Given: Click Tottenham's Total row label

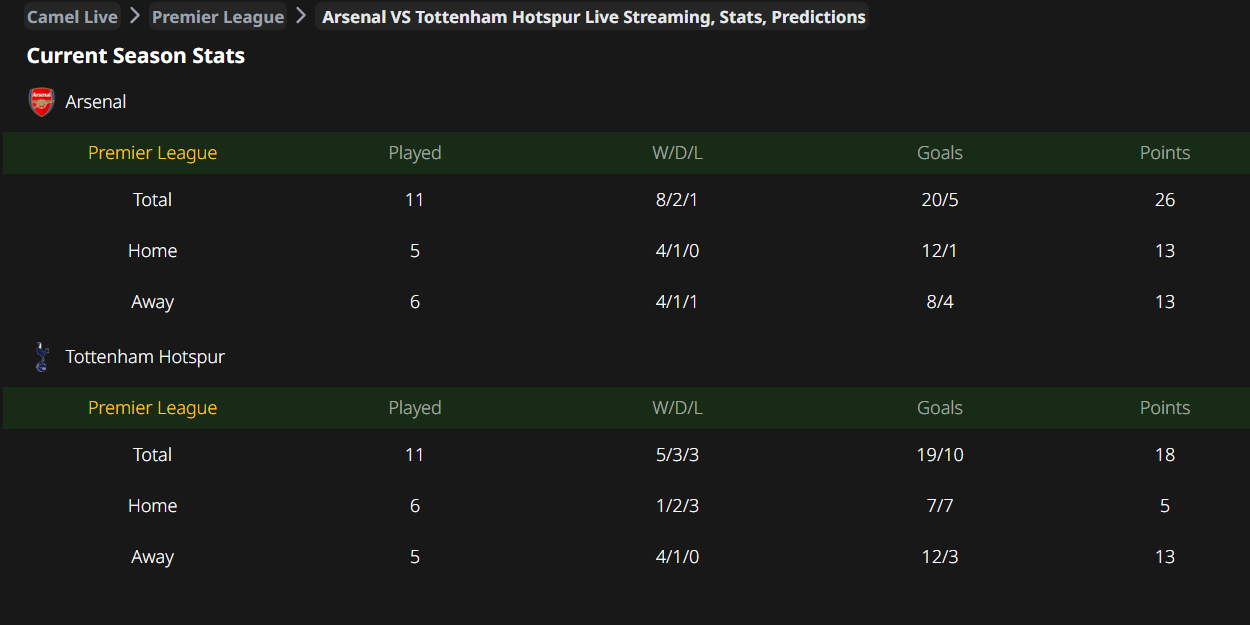Looking at the screenshot, I should tap(152, 455).
